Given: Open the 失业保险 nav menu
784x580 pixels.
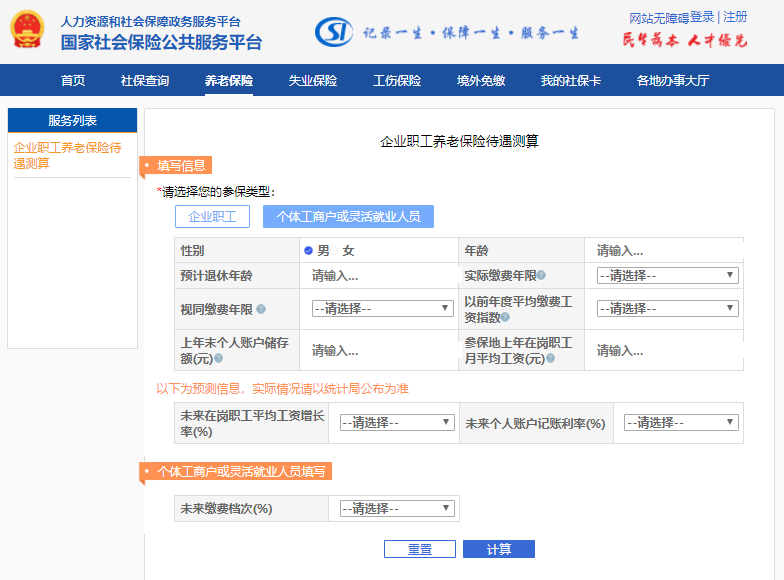Looking at the screenshot, I should 313,80.
